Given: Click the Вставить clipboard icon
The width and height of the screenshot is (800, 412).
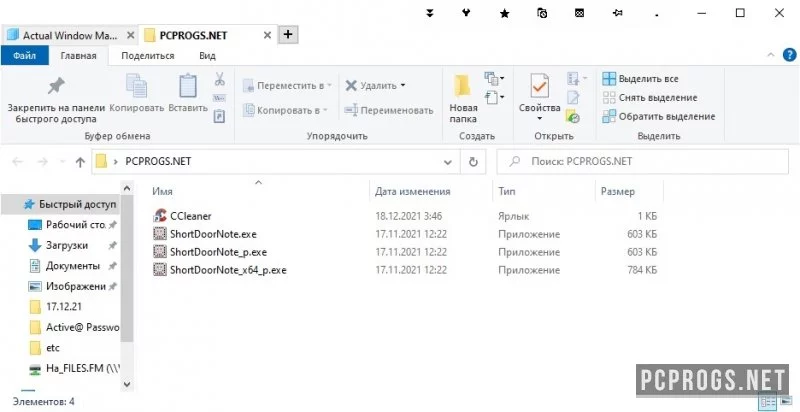Looking at the screenshot, I should click(x=188, y=86).
